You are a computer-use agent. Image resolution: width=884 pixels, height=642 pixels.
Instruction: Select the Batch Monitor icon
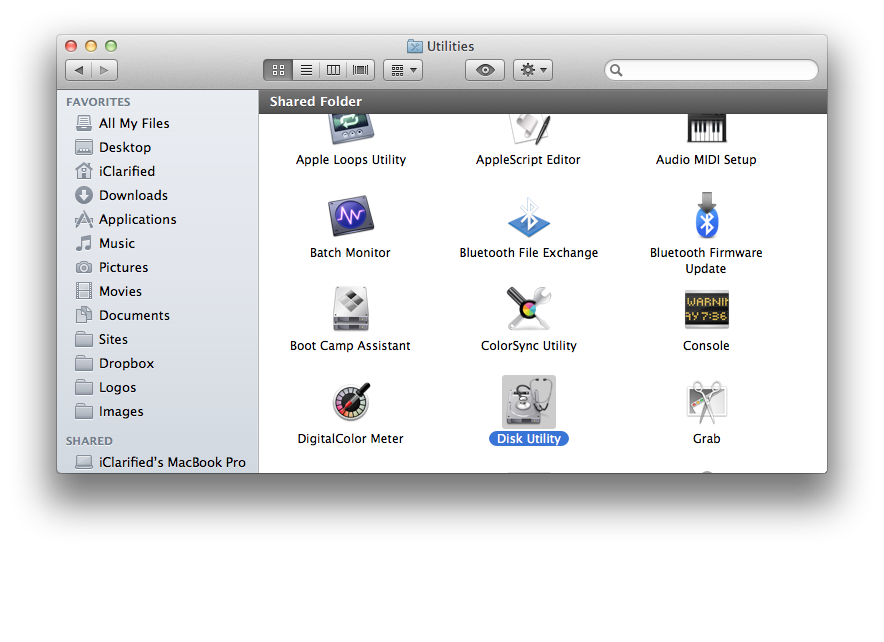[350, 216]
